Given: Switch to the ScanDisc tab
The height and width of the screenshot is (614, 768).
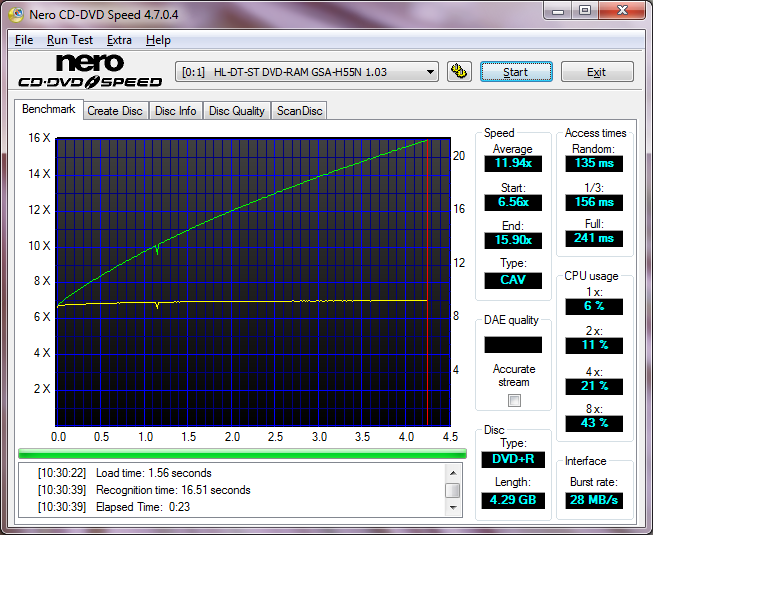Looking at the screenshot, I should click(x=299, y=111).
